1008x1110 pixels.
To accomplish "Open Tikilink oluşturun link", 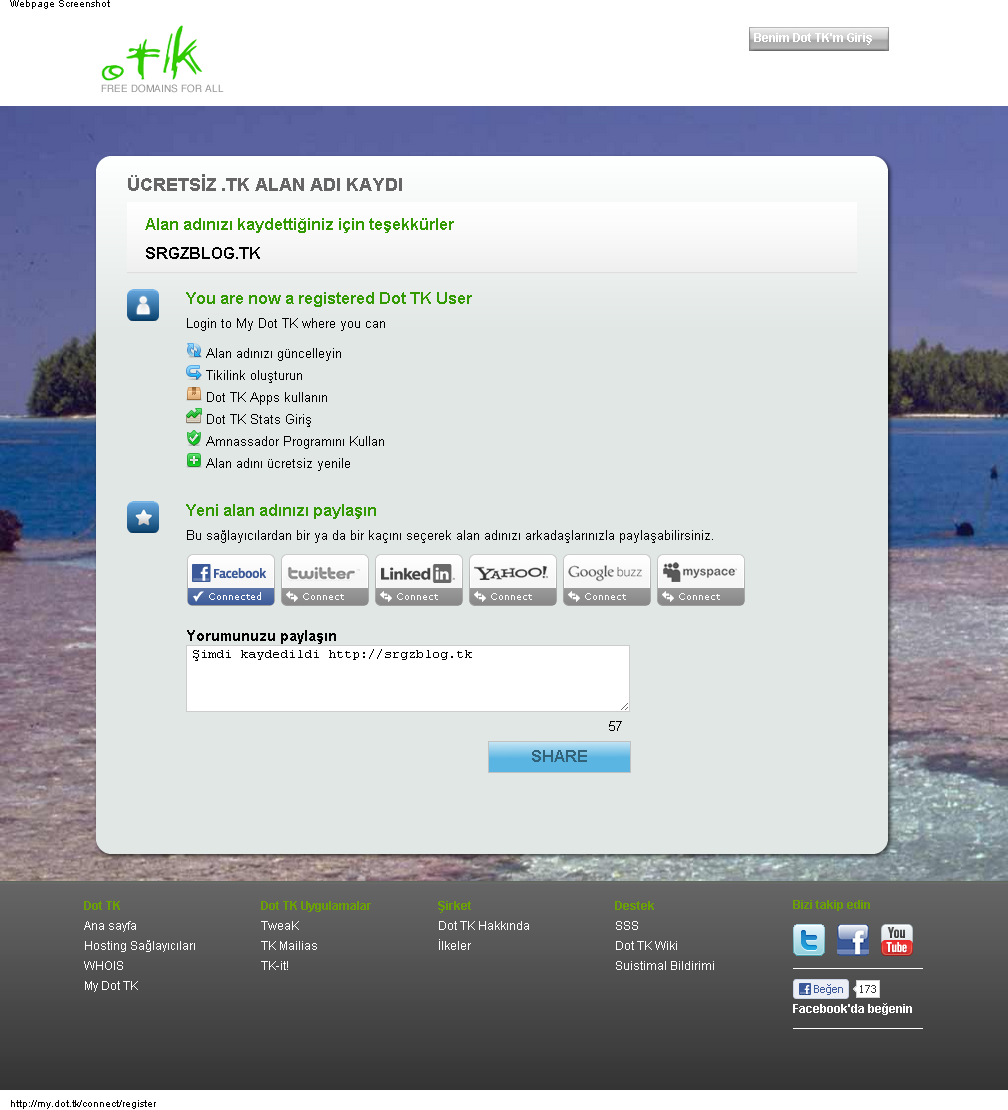I will tap(254, 375).
